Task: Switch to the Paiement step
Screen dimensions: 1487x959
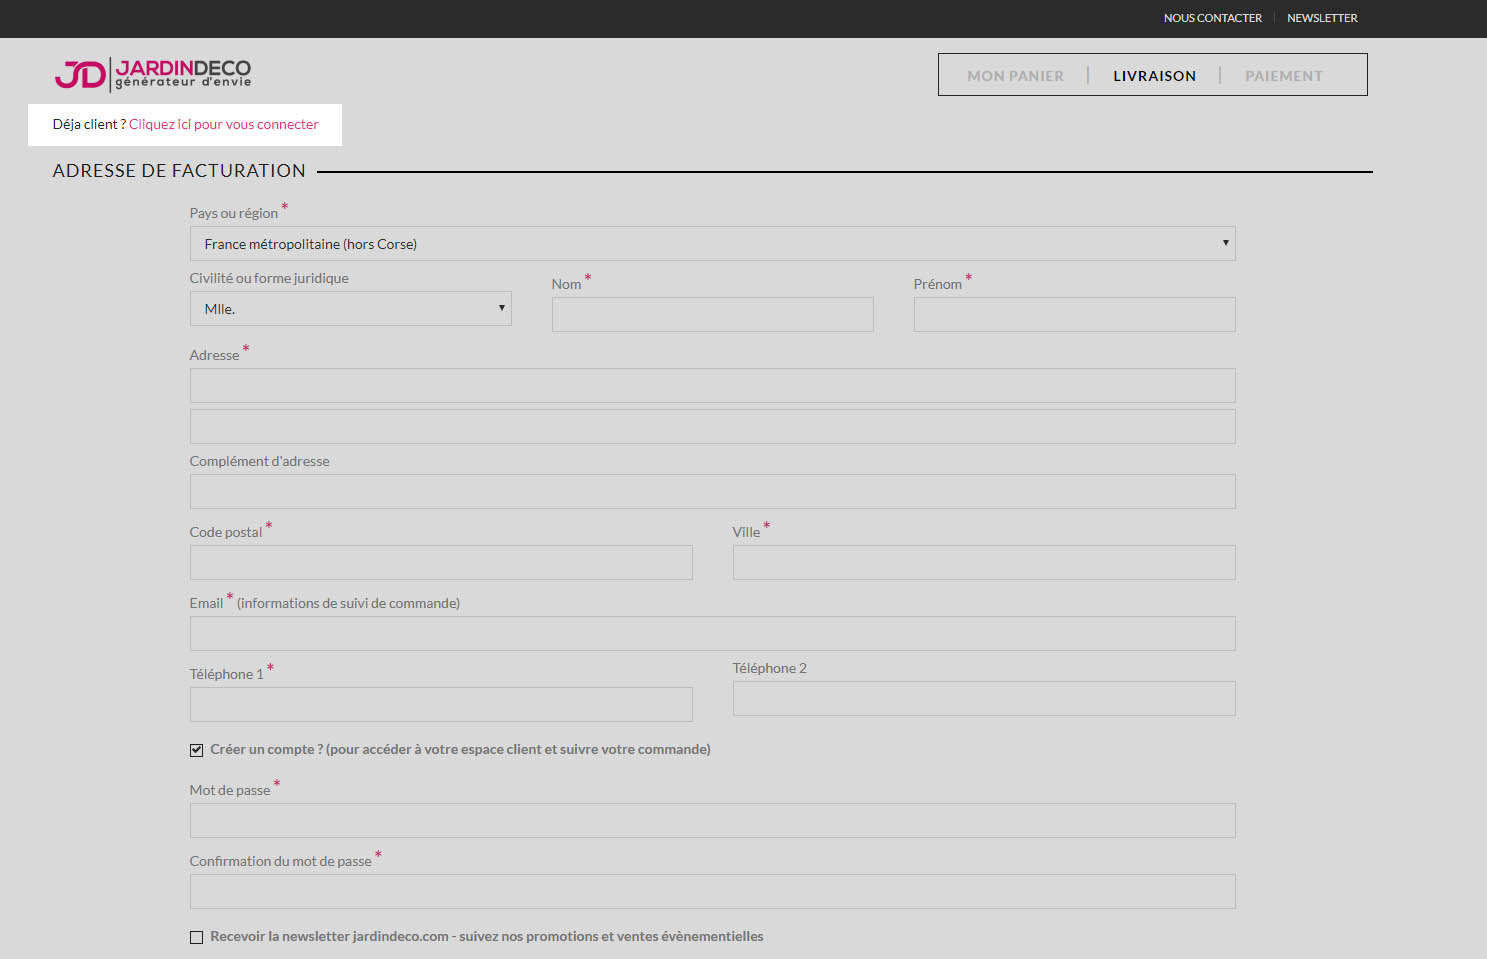Action: click(1283, 76)
